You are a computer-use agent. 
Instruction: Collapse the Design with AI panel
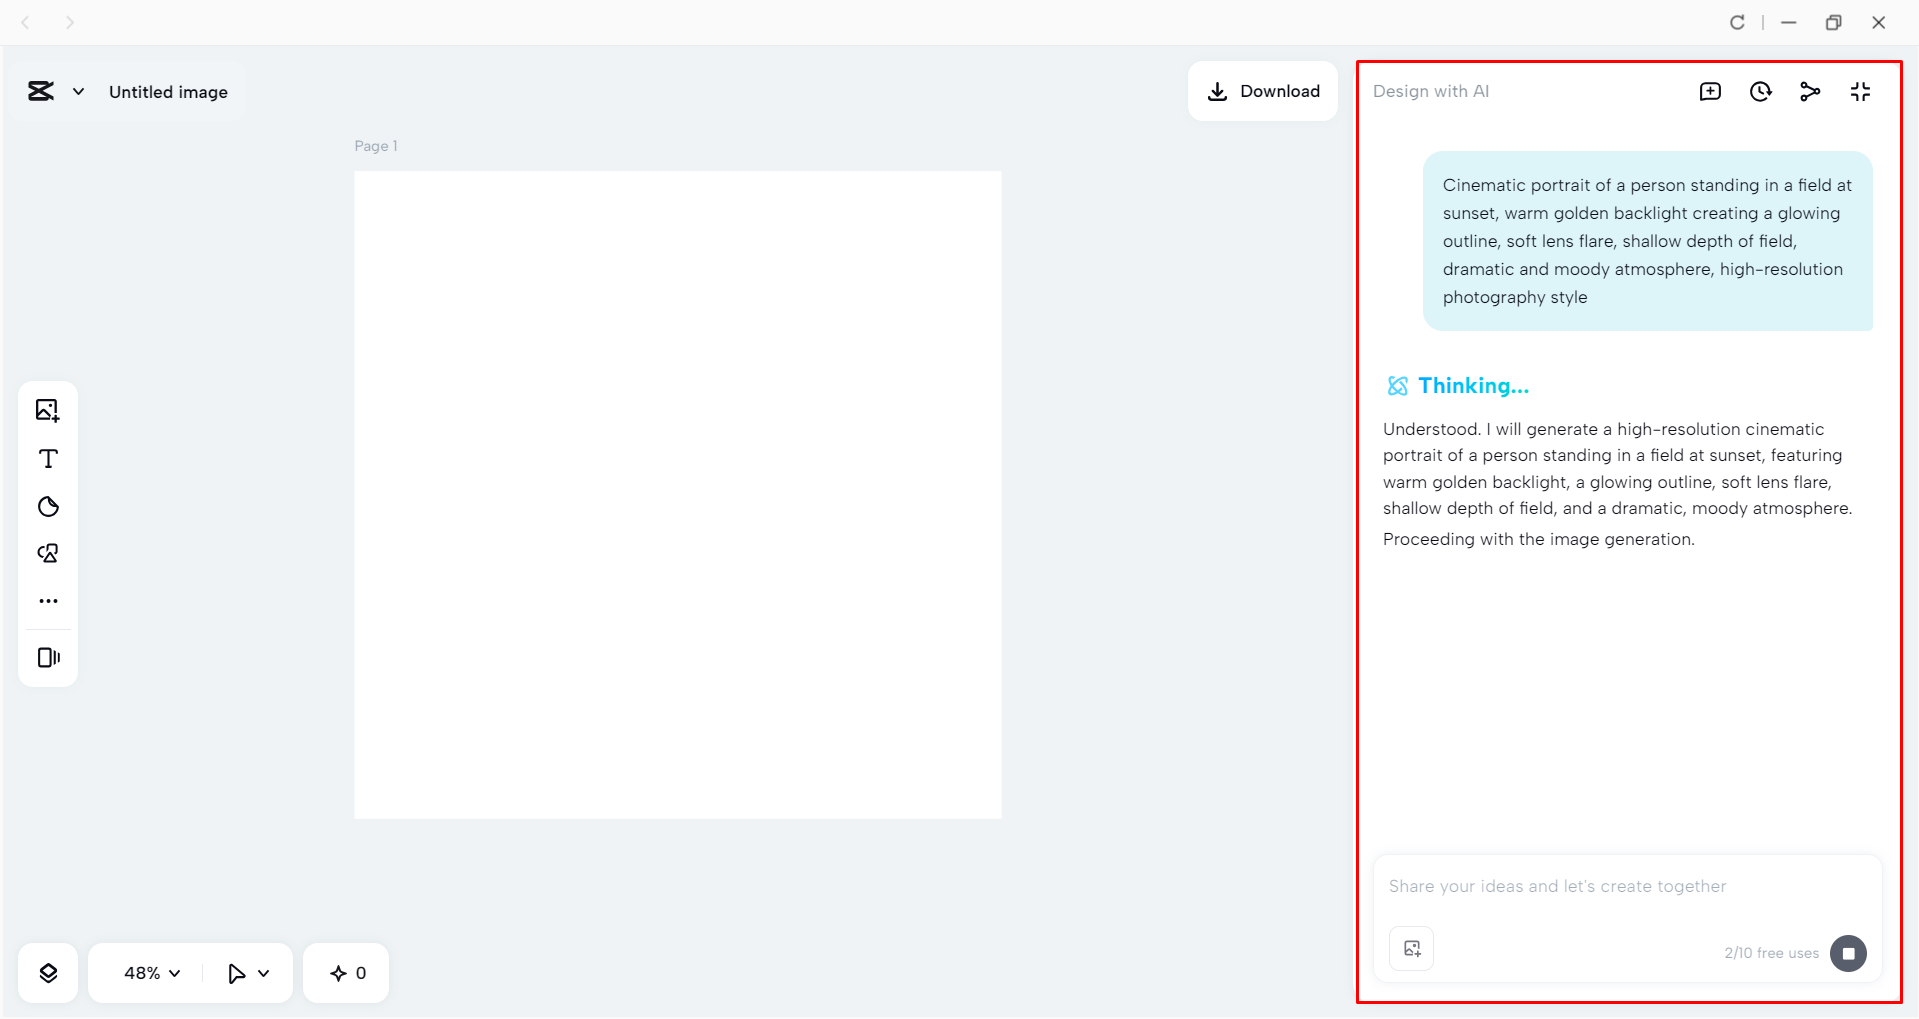pyautogui.click(x=1860, y=92)
